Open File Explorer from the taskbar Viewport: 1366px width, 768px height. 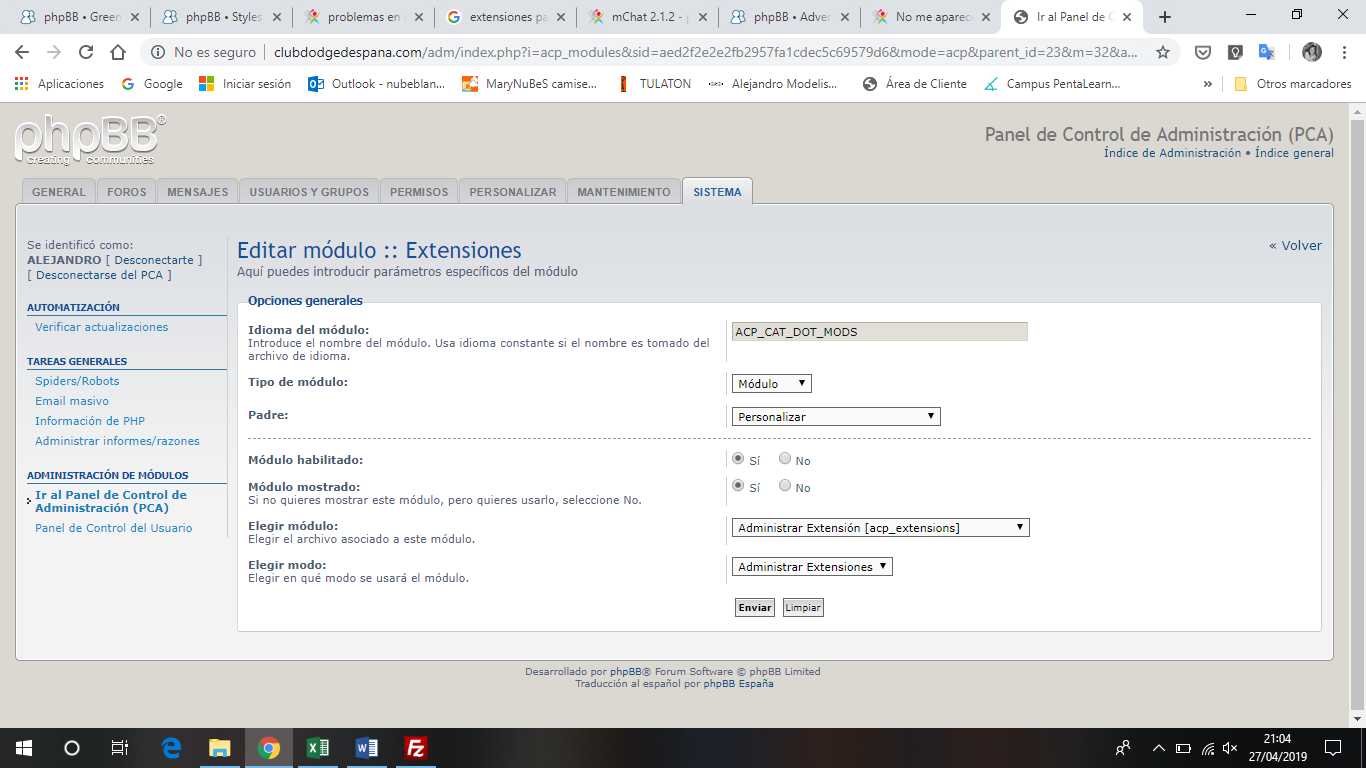pyautogui.click(x=220, y=748)
